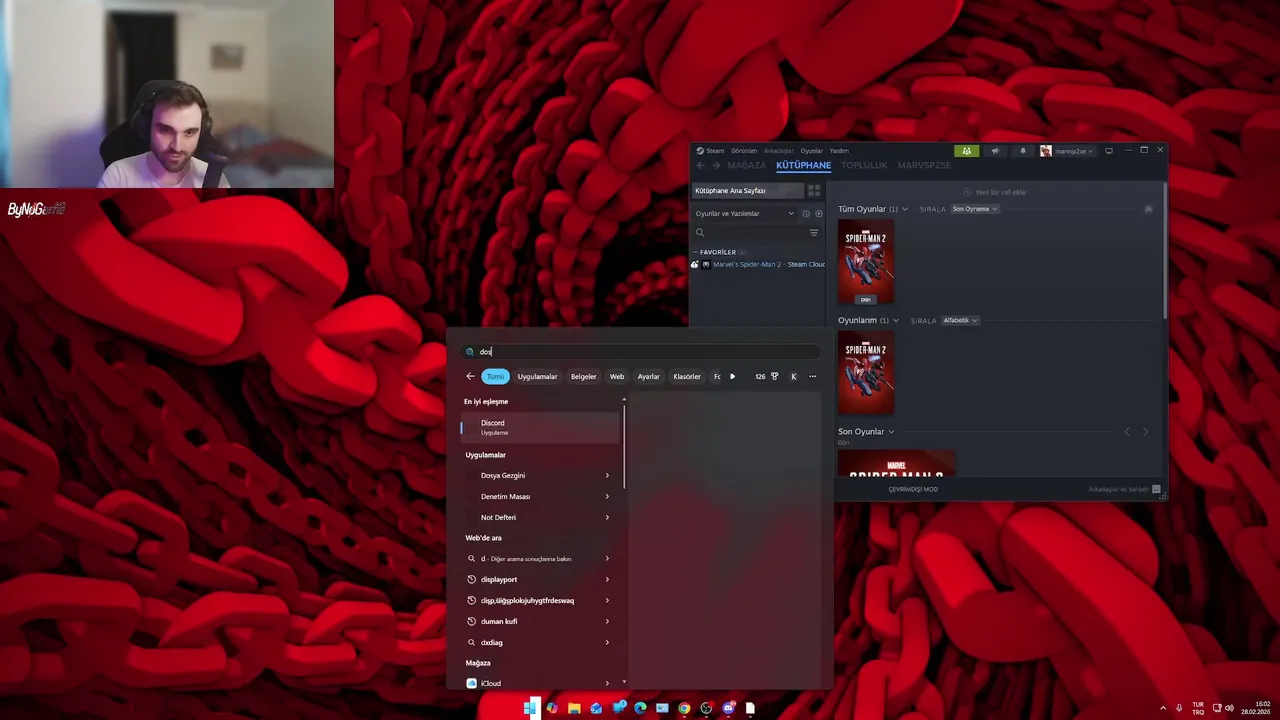This screenshot has height=720, width=1280.
Task: Switch to the TOPLULUK tab
Action: point(864,165)
